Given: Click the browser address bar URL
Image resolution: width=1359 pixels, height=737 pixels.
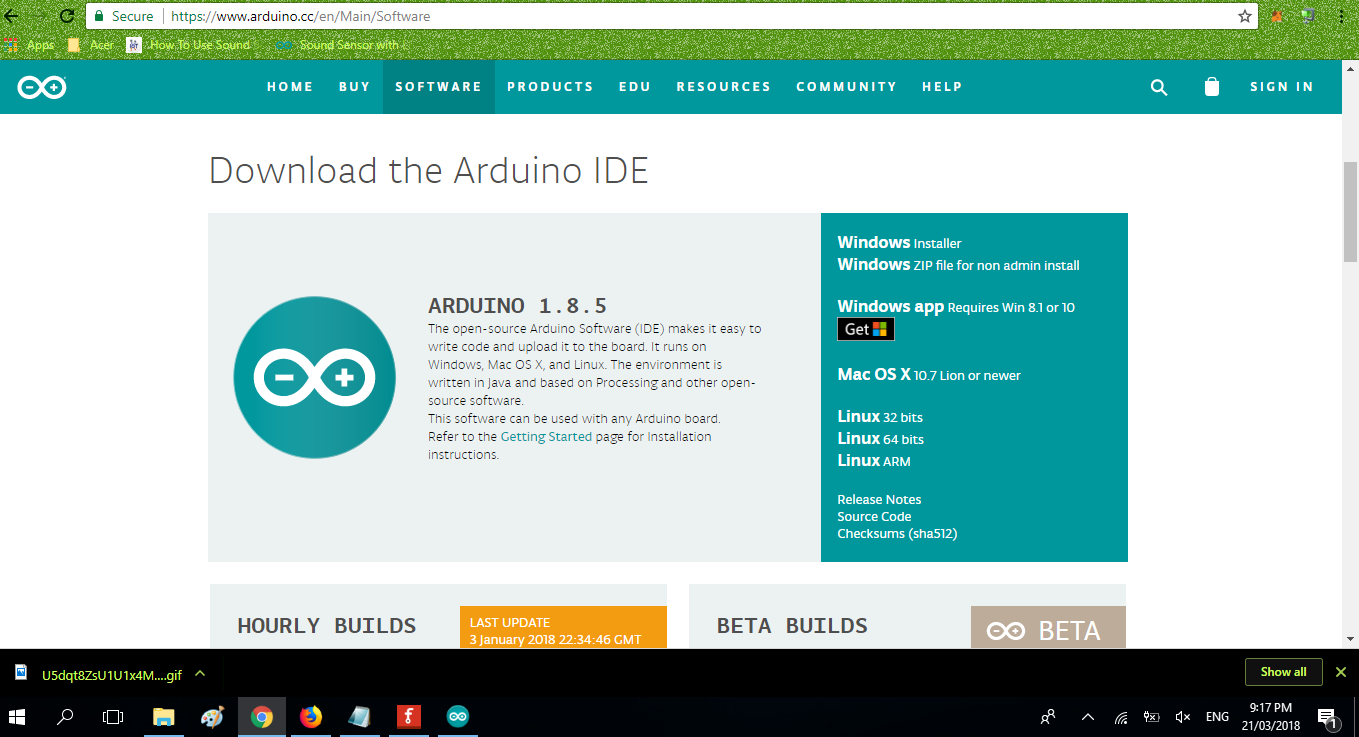Looking at the screenshot, I should pos(301,16).
